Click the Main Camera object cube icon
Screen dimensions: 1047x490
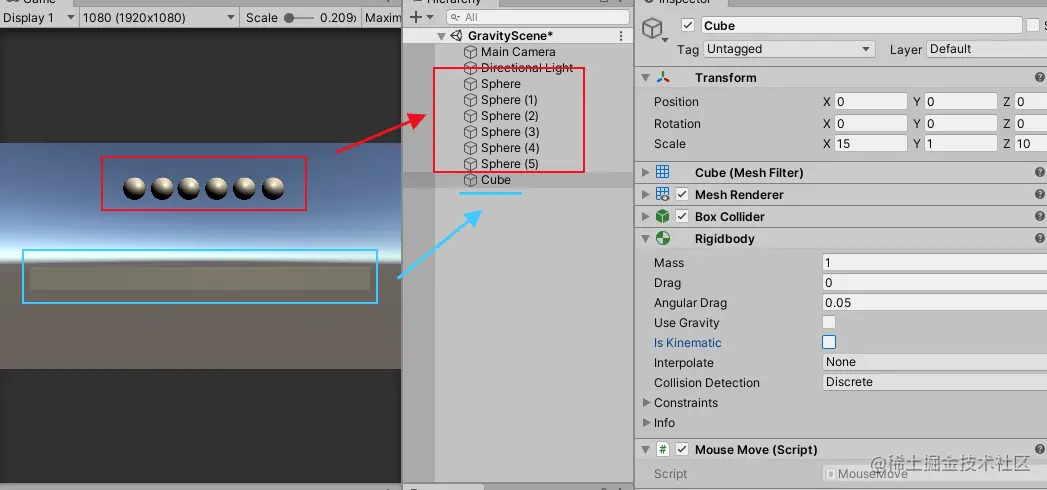(x=470, y=52)
